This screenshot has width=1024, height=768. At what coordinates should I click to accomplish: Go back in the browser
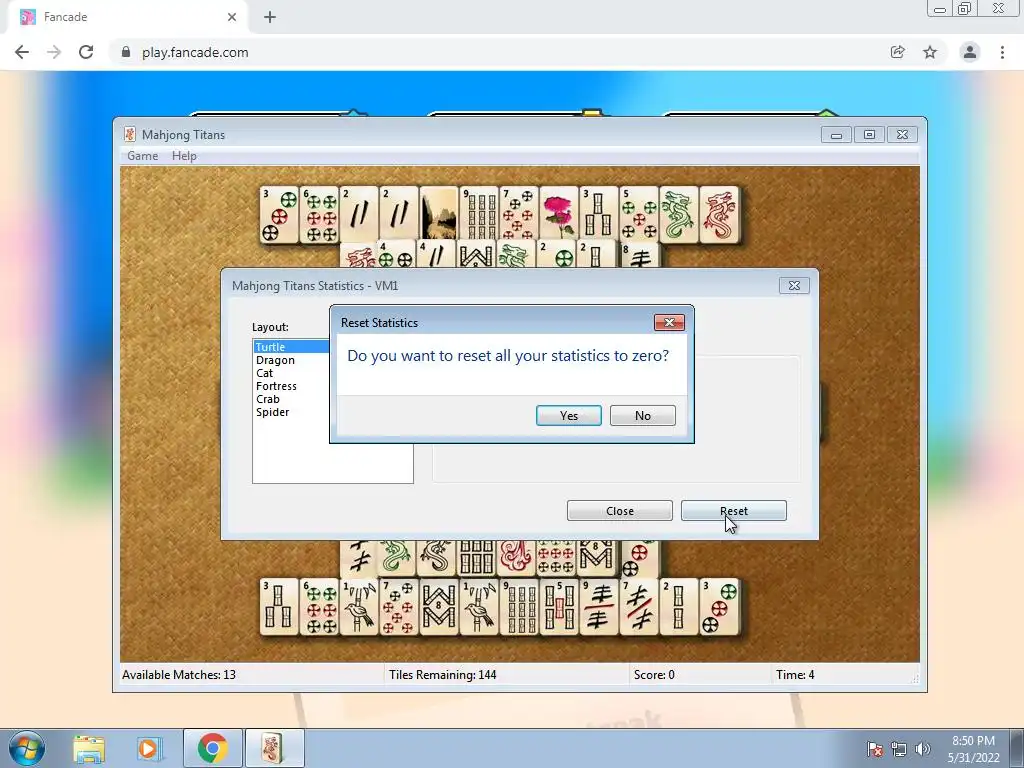pyautogui.click(x=22, y=52)
